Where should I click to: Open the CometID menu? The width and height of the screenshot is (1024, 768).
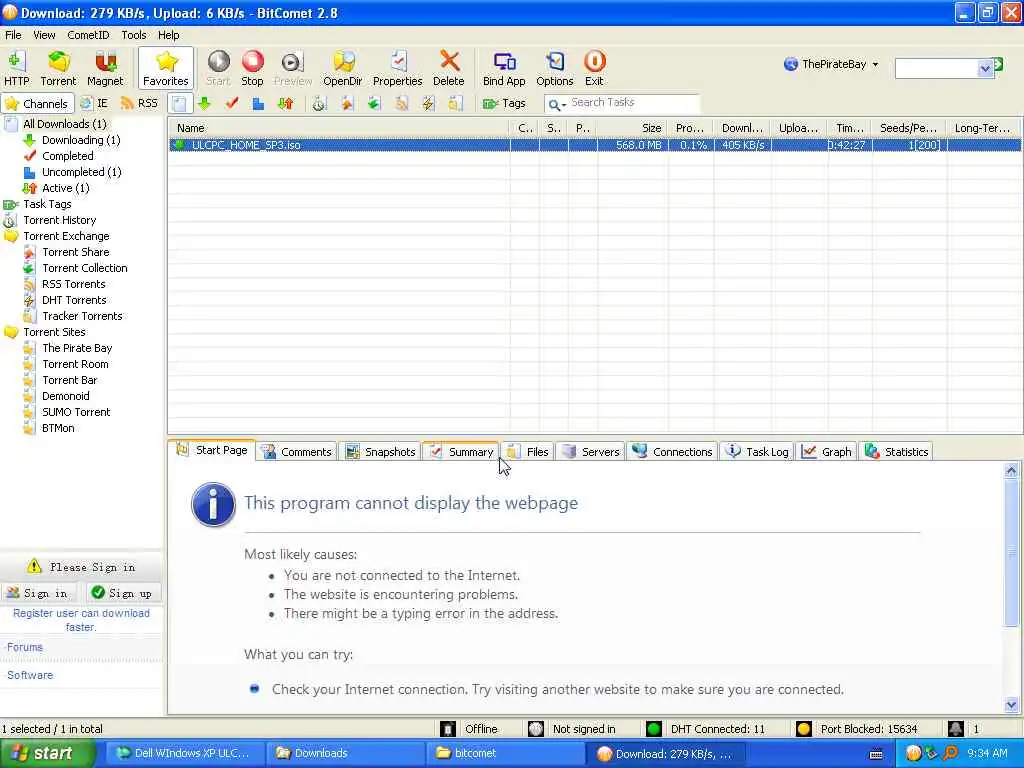pos(88,35)
